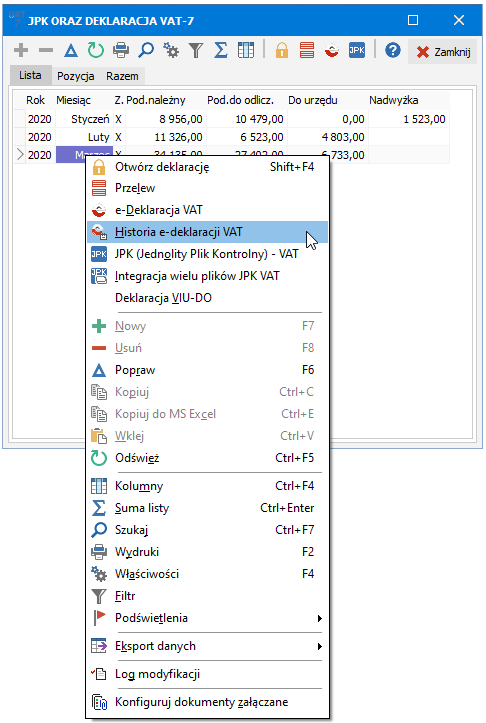Click the Zamknij button

pyautogui.click(x=443, y=52)
